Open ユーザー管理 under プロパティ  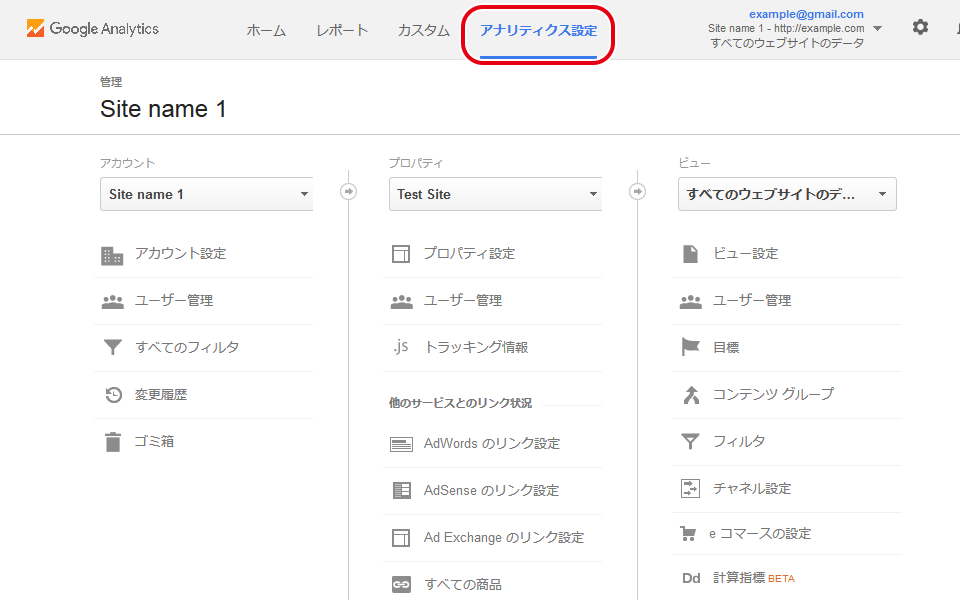coord(463,301)
